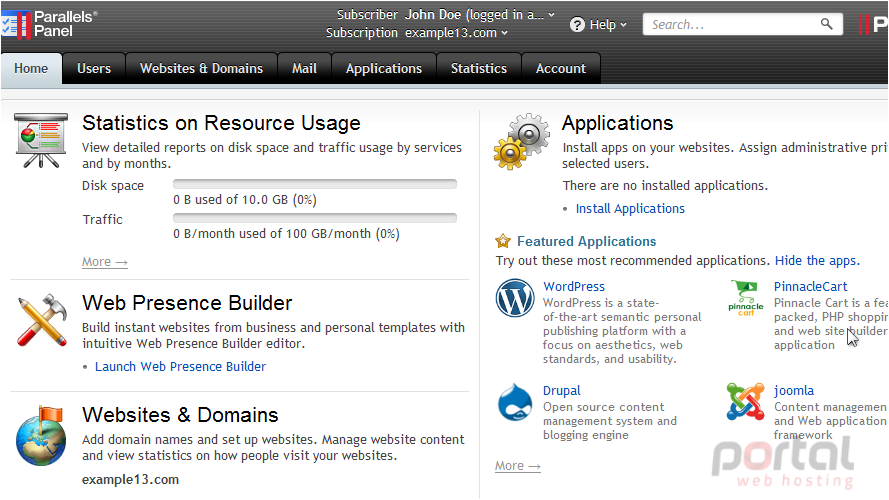
Task: Click the Statistics on Resource Usage heading
Action: (x=221, y=123)
